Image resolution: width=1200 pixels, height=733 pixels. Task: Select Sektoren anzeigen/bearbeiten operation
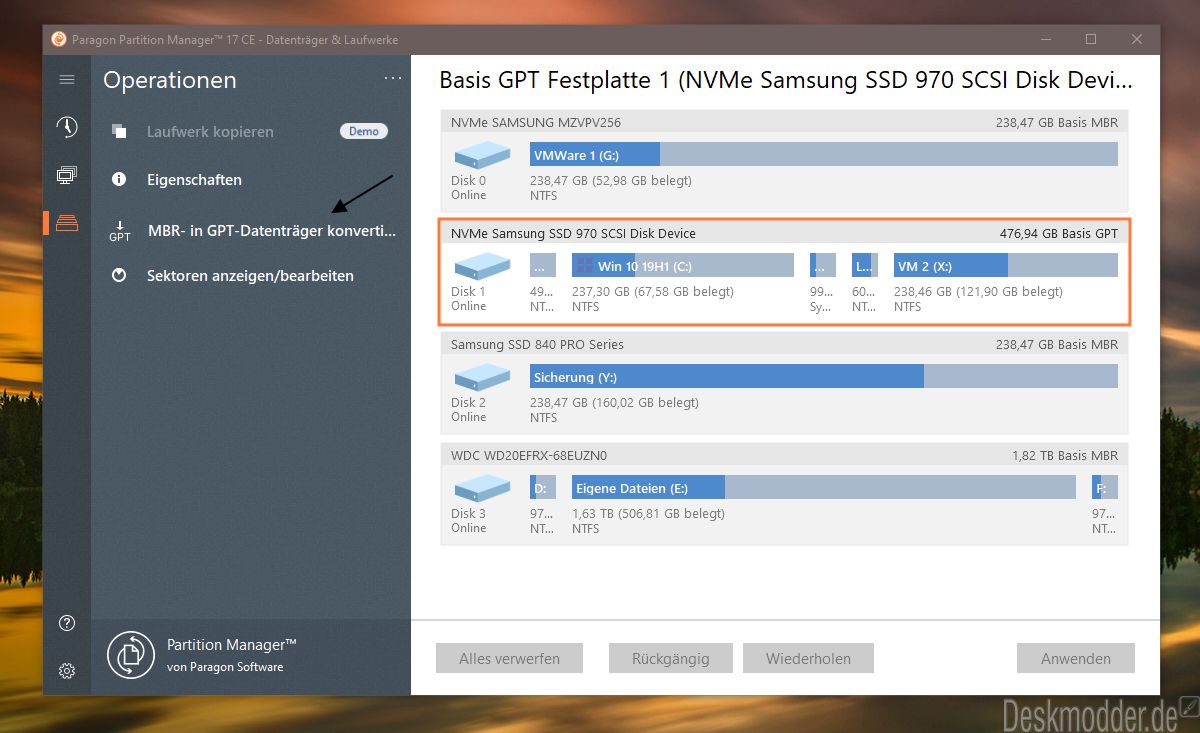[250, 276]
